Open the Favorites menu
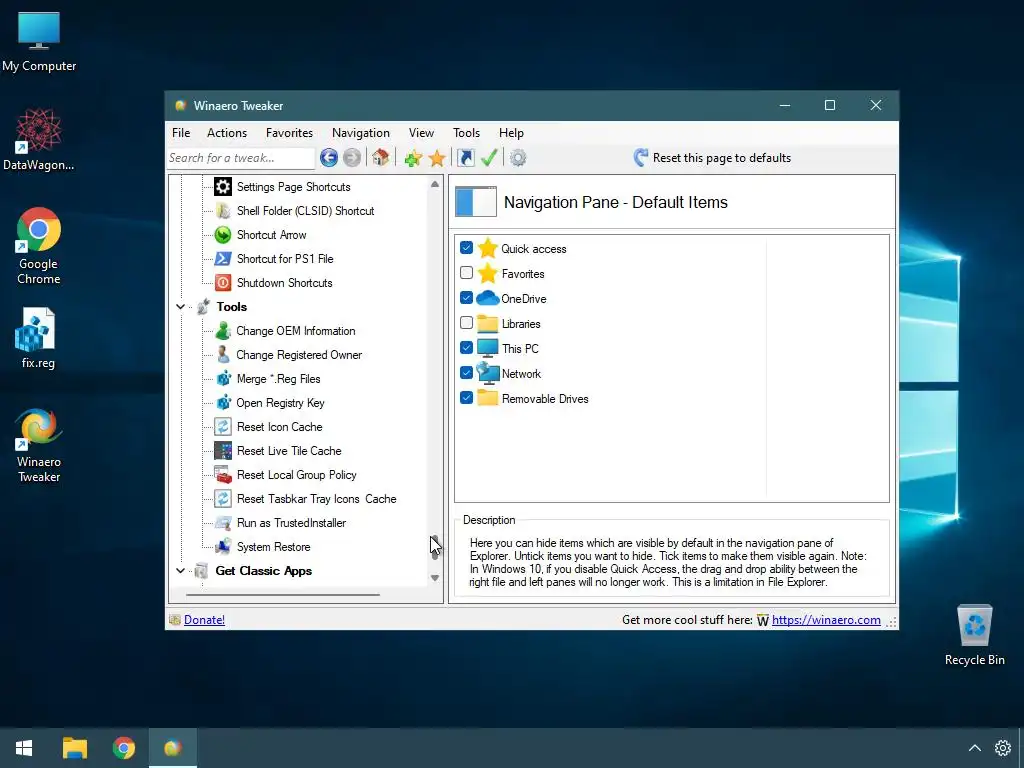This screenshot has width=1024, height=768. tap(289, 133)
